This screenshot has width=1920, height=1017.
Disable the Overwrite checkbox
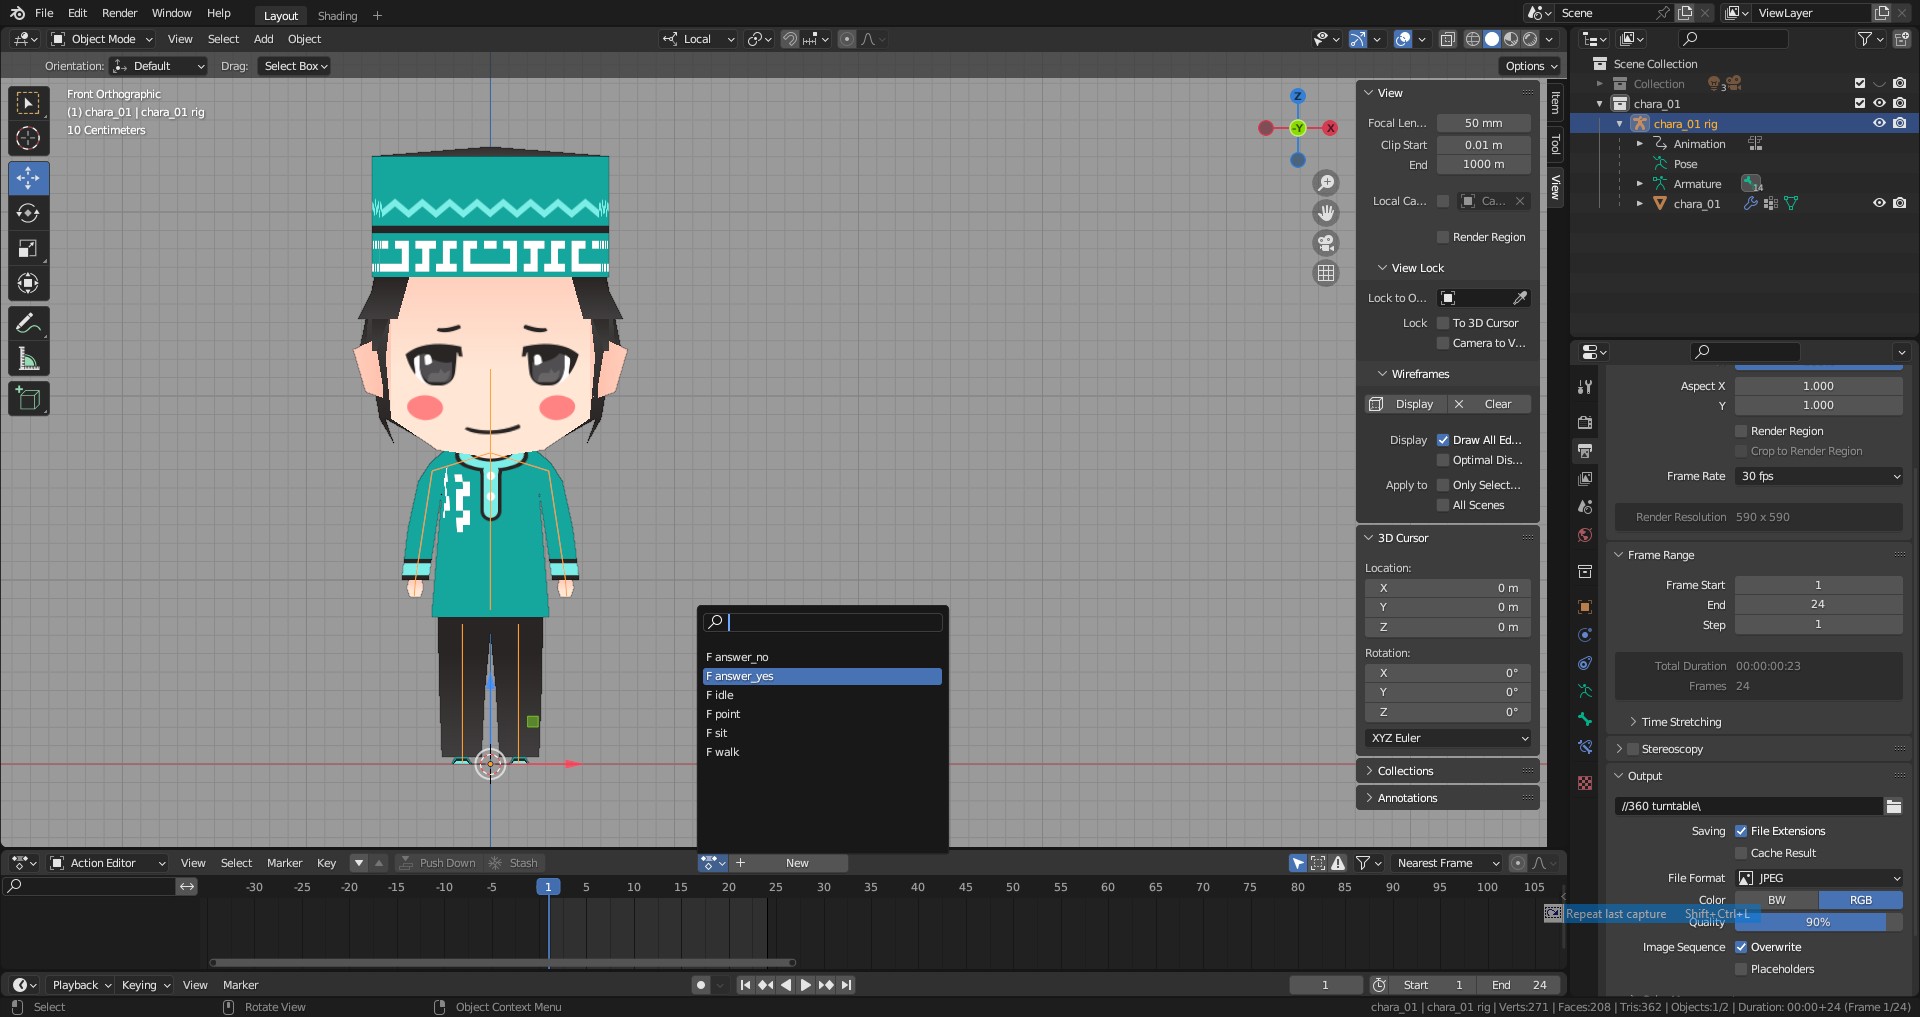point(1741,947)
